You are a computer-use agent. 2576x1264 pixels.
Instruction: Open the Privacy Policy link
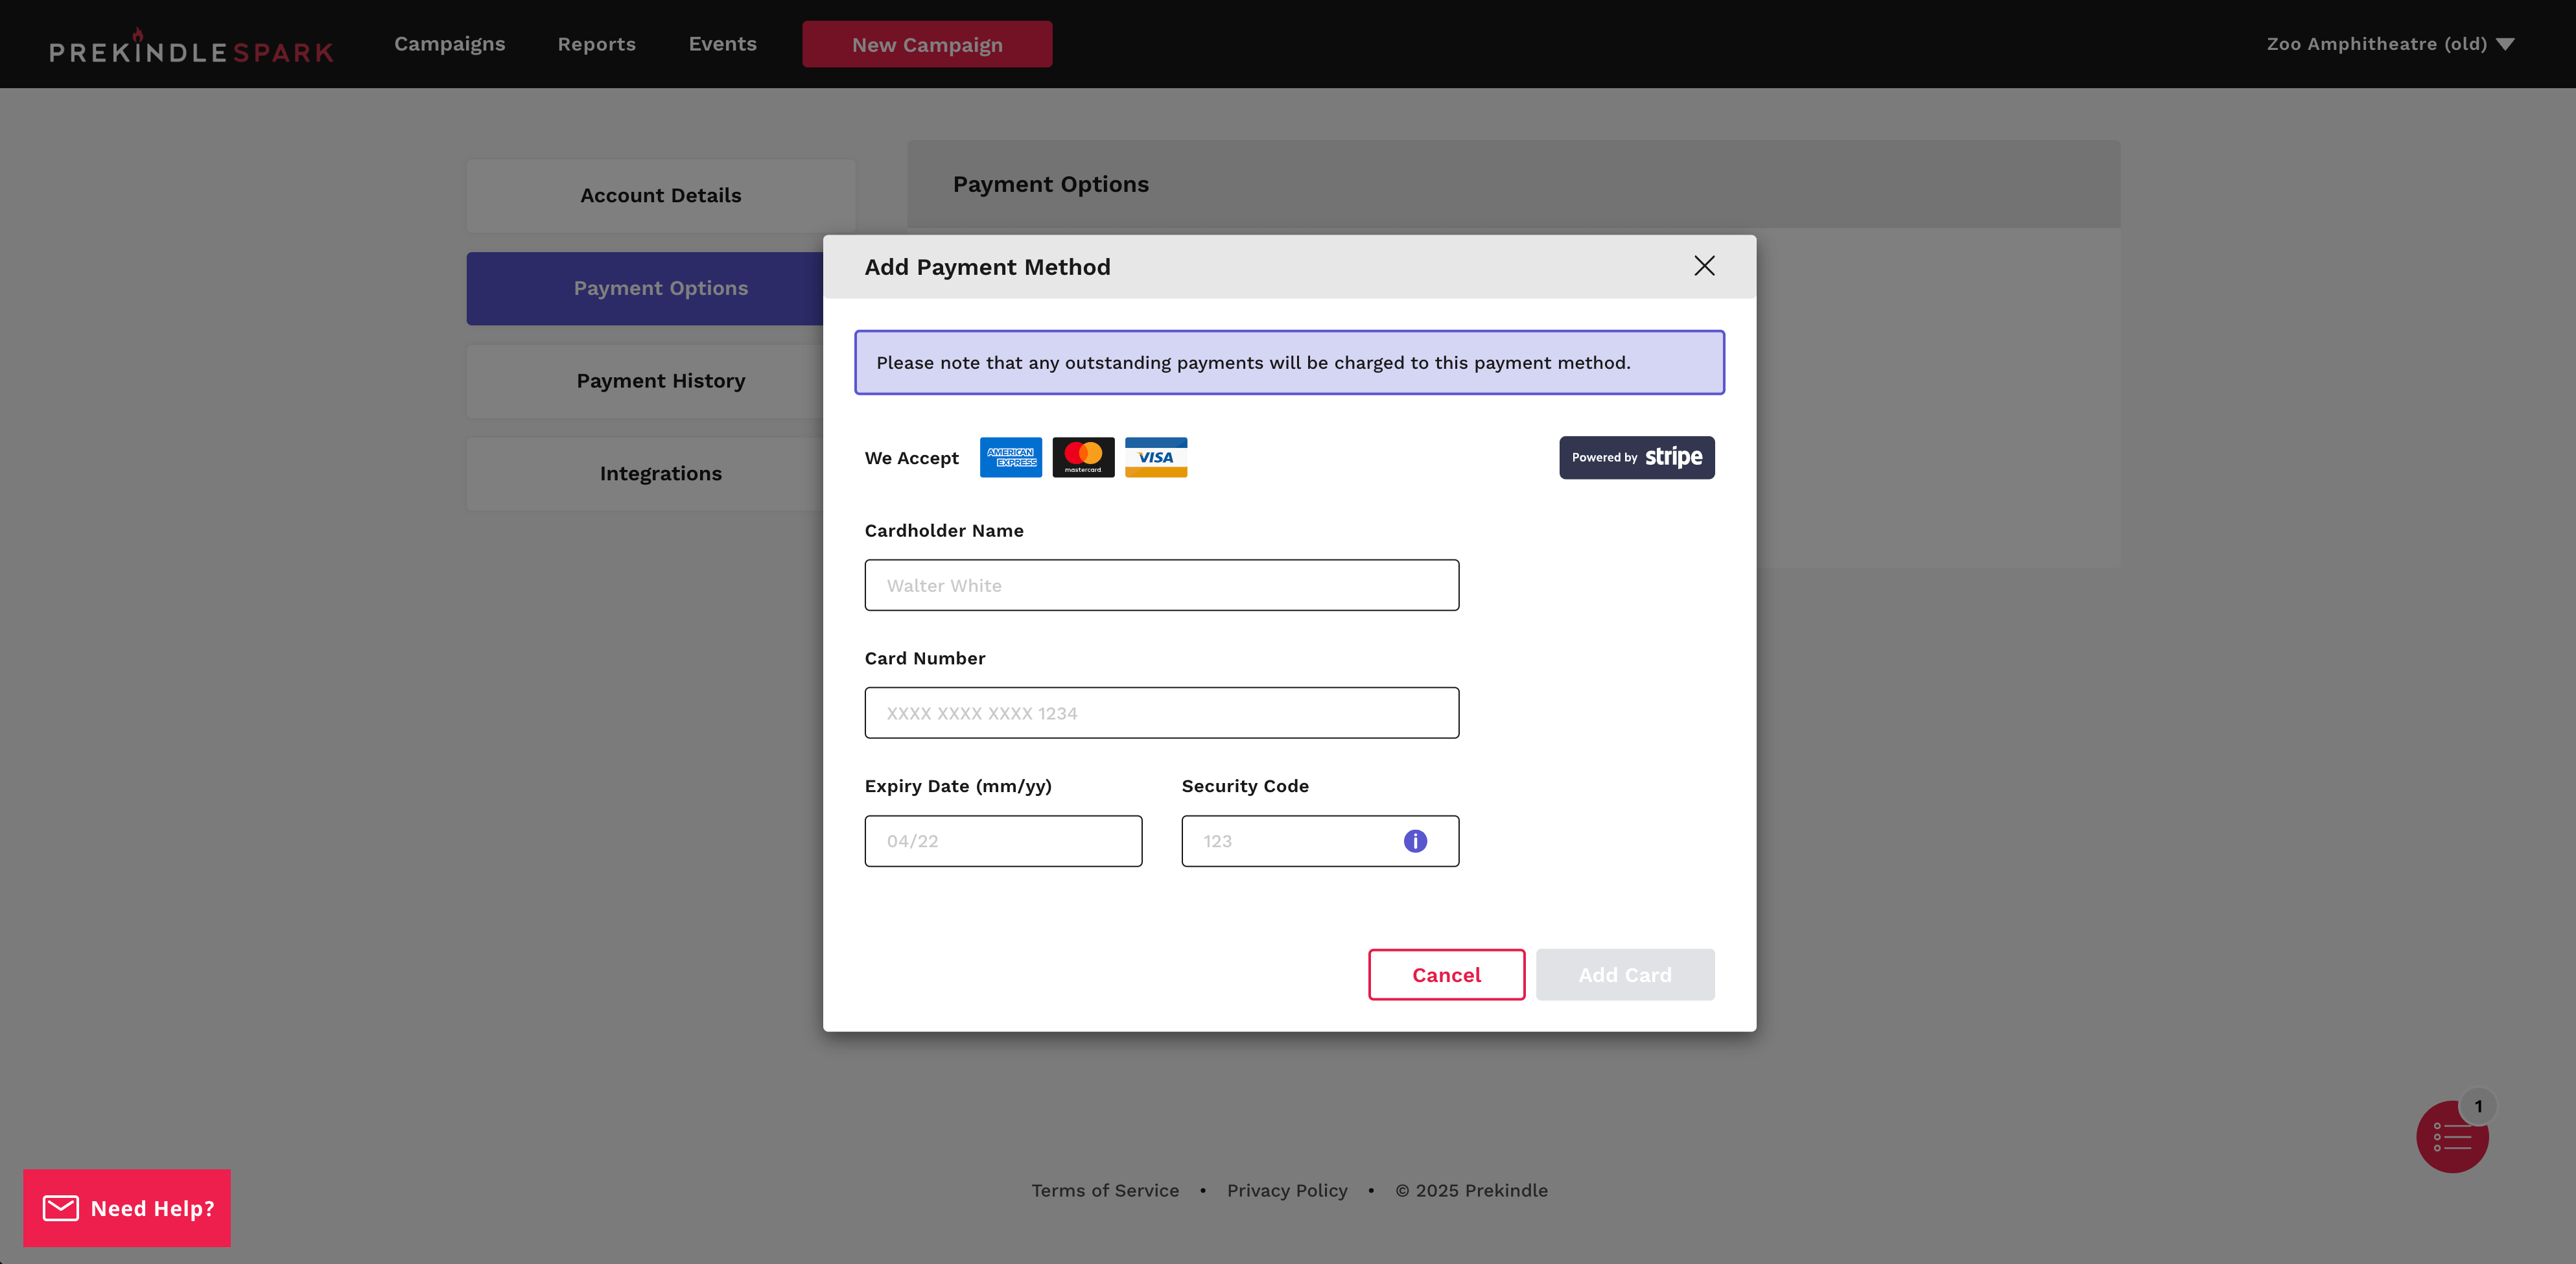[x=1287, y=1190]
